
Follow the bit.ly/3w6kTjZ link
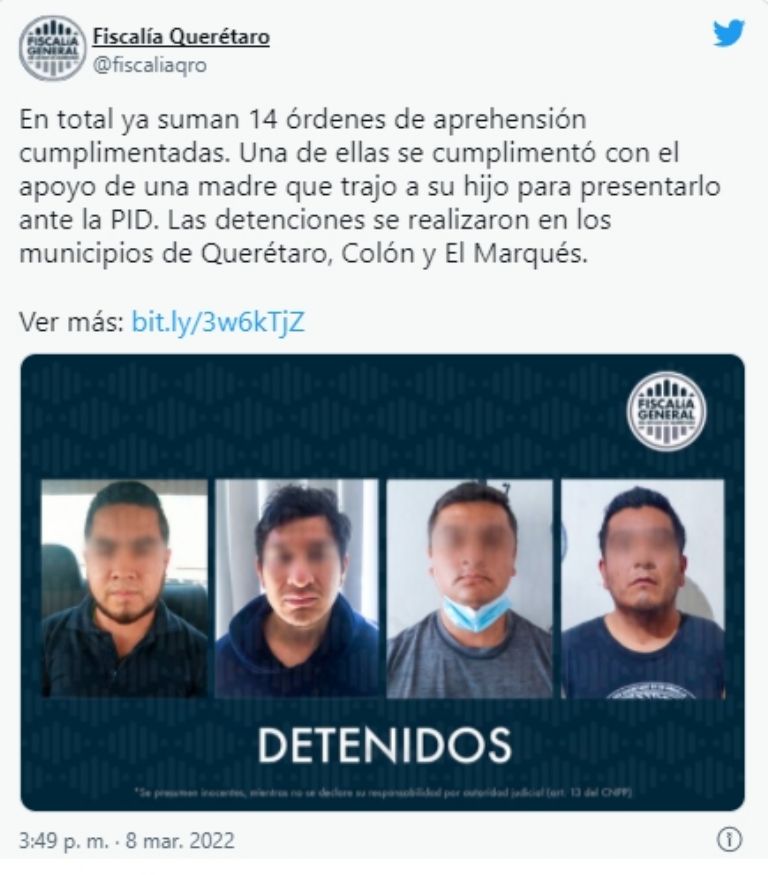coord(218,322)
